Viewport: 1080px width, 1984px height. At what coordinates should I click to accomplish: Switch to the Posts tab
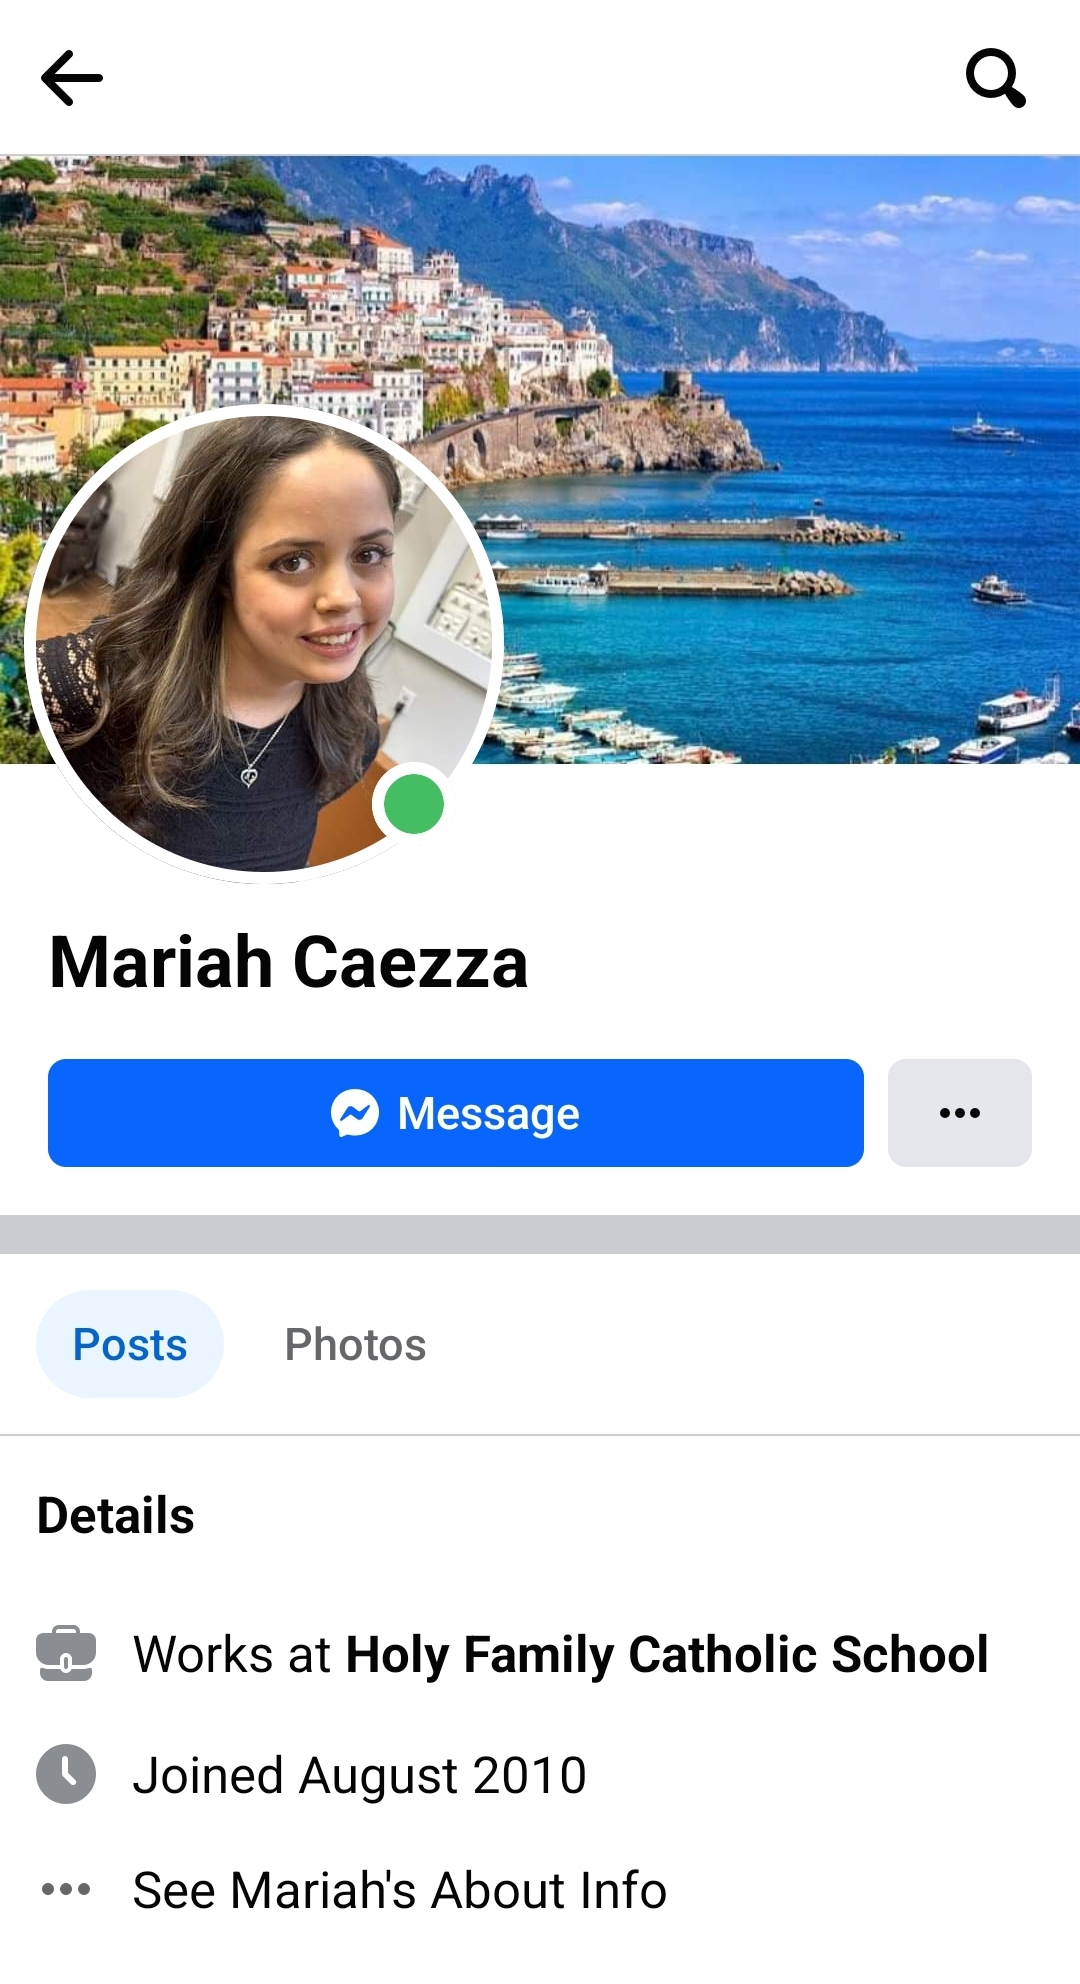(130, 1344)
